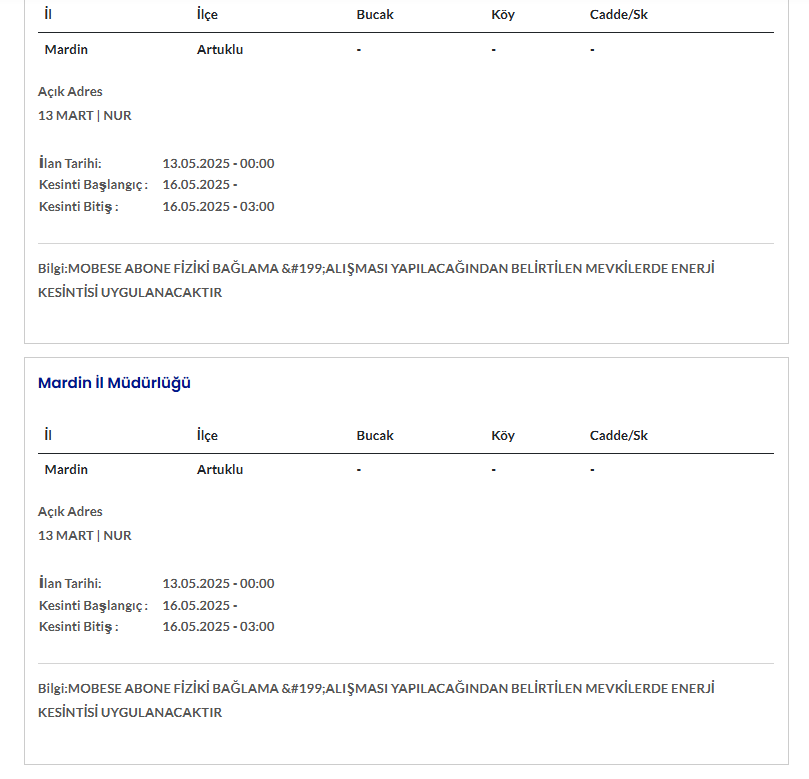Image resolution: width=809 pixels, height=779 pixels.
Task: Click the Cadde/Sk header in upper table
Action: coord(618,15)
